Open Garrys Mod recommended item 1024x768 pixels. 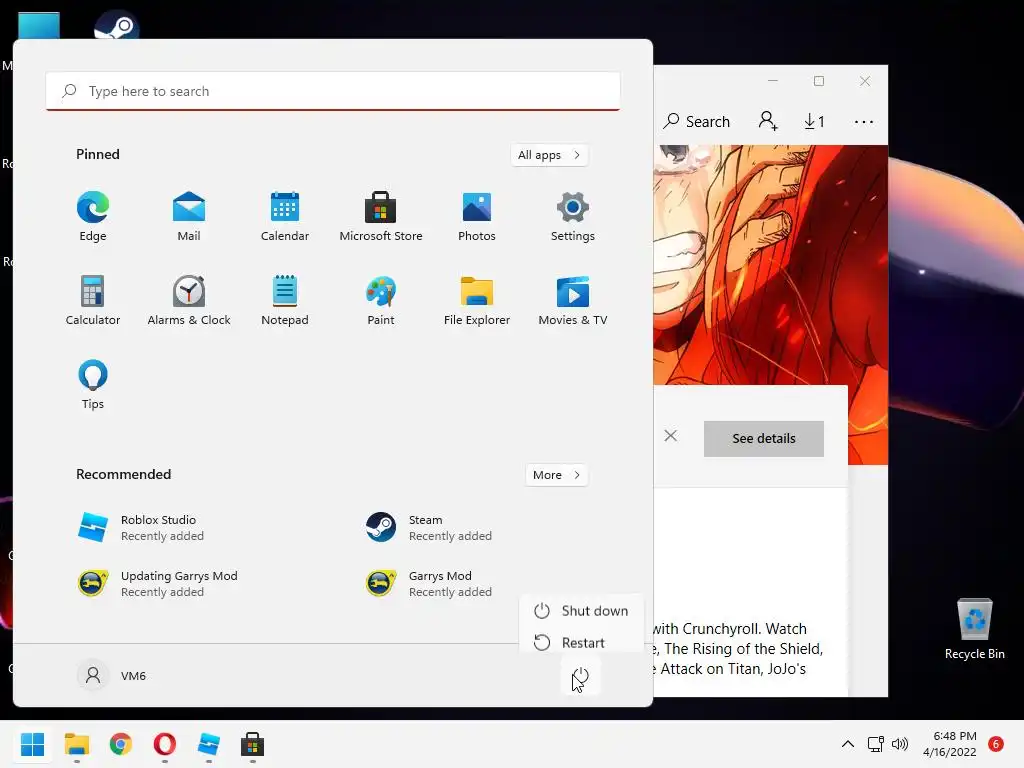428,583
